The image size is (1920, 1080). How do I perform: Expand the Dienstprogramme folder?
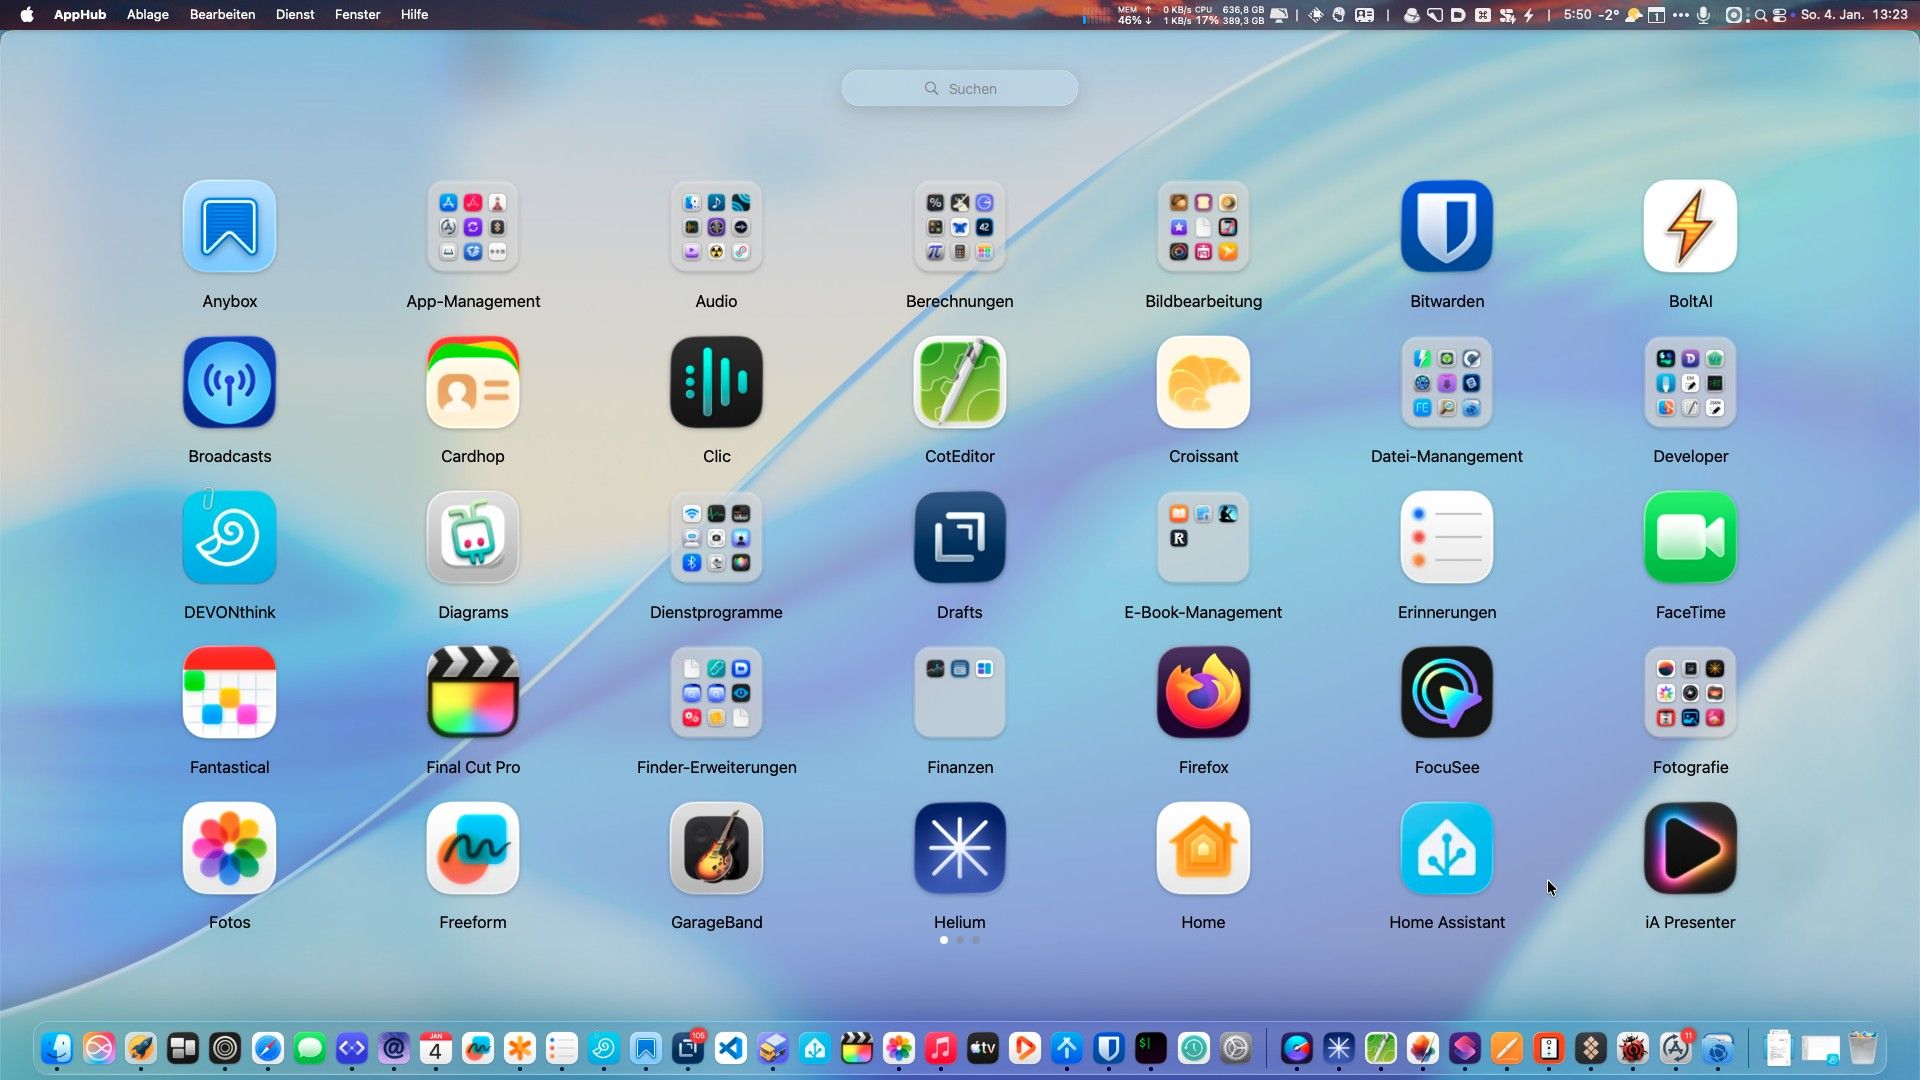click(716, 537)
